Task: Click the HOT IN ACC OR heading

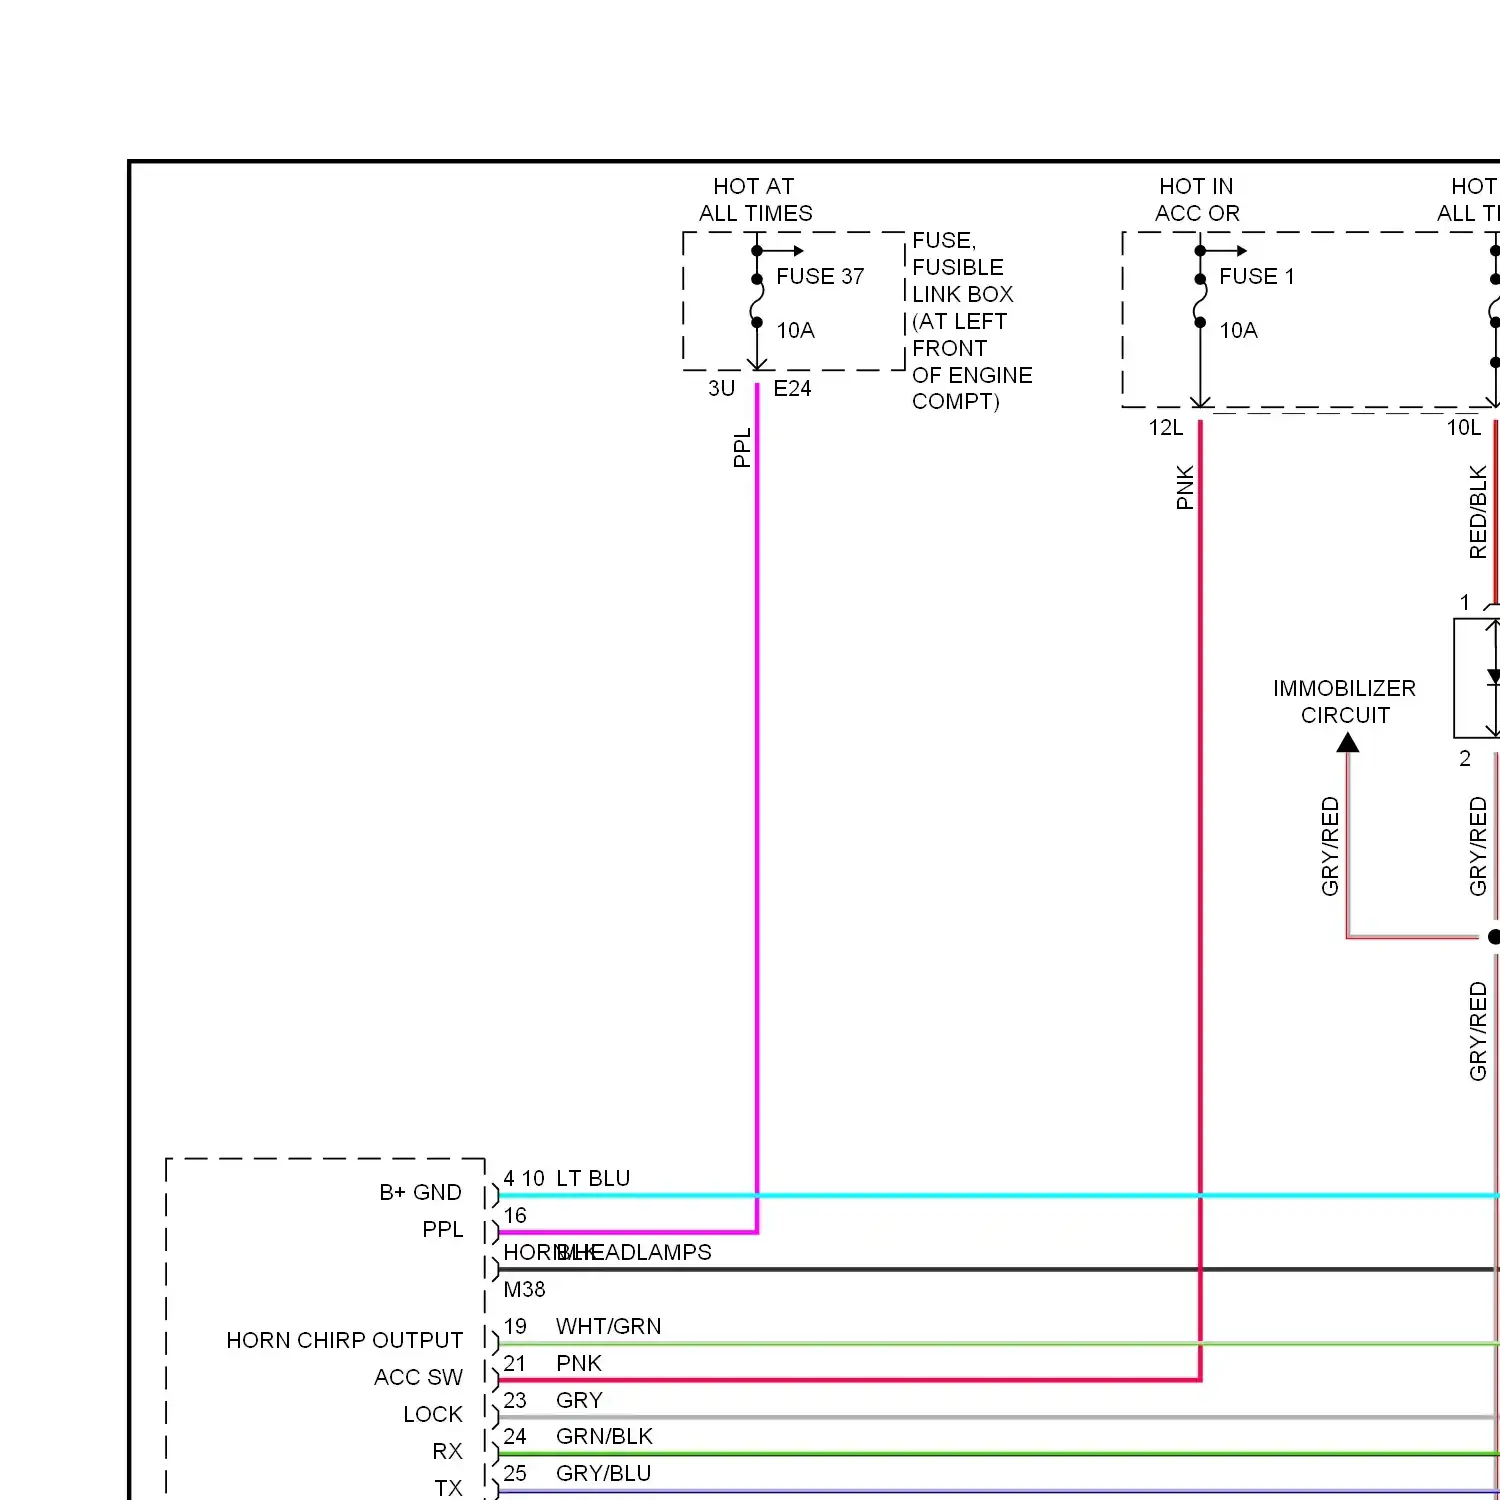Action: click(1197, 200)
